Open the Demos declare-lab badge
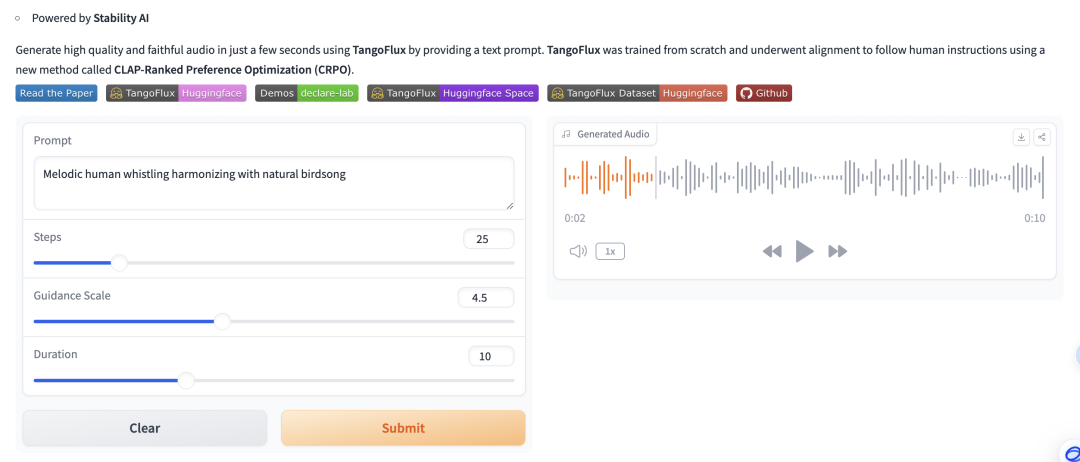 tap(307, 93)
